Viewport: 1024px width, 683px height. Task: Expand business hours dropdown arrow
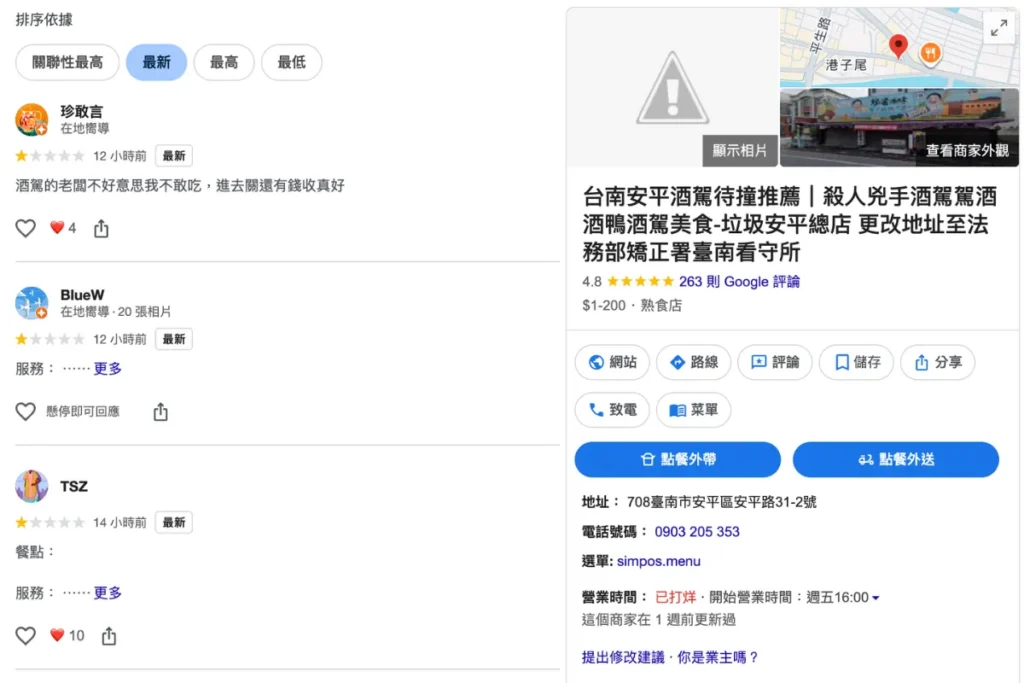click(x=876, y=597)
